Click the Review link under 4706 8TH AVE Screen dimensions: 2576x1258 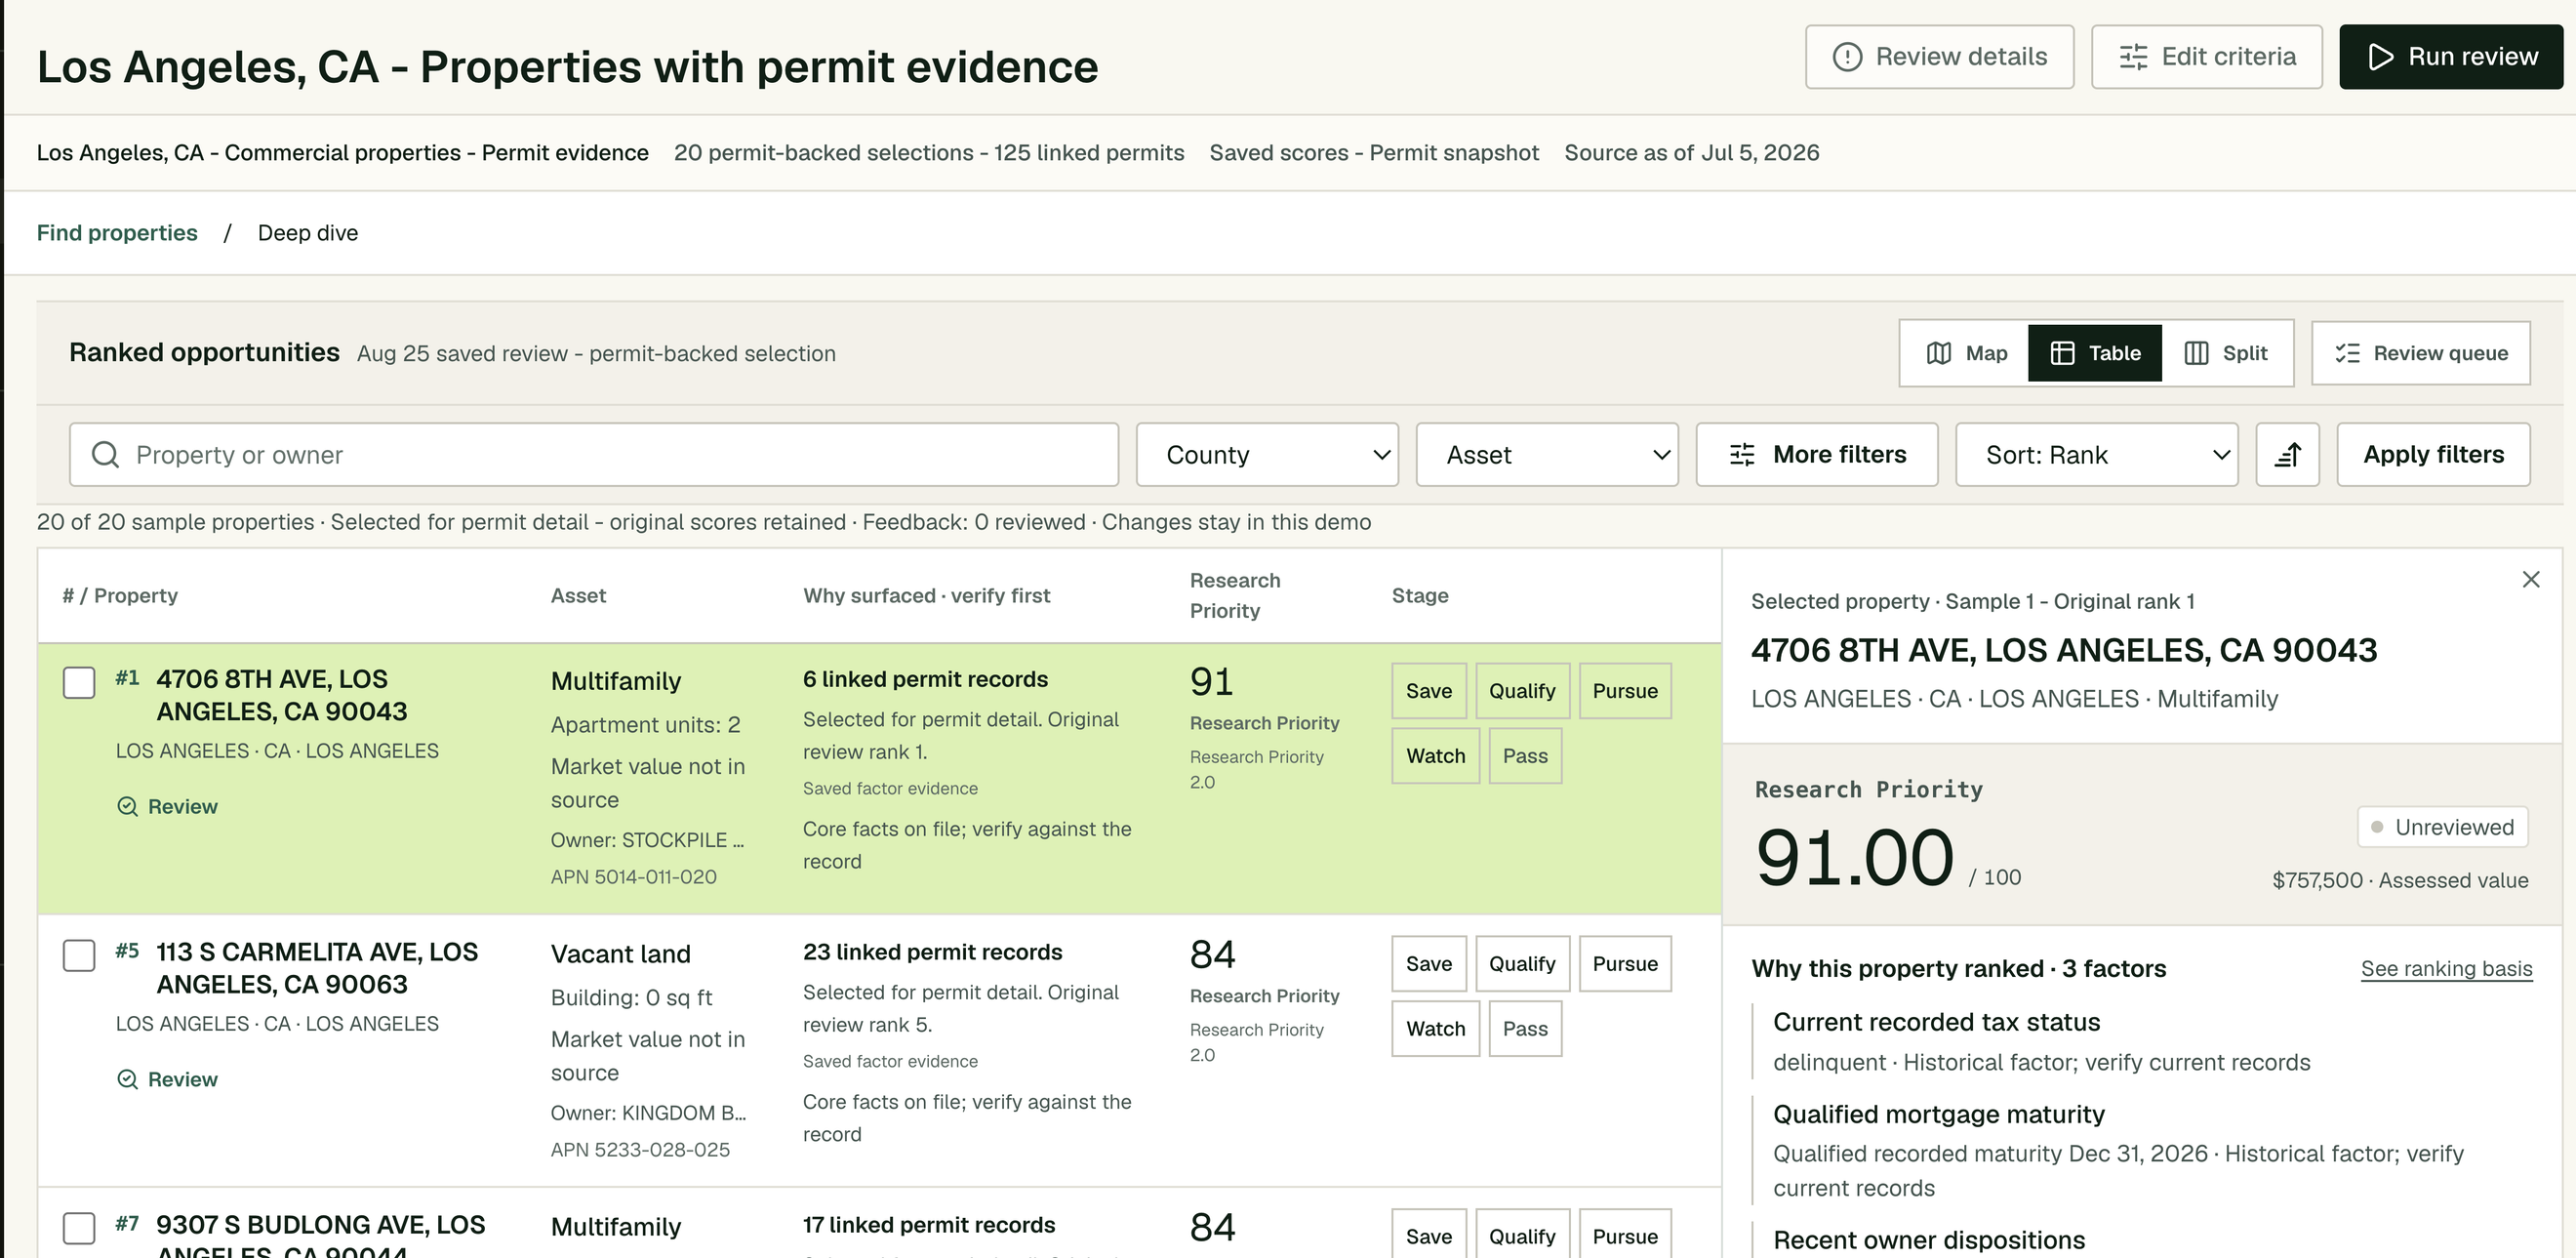[x=168, y=806]
